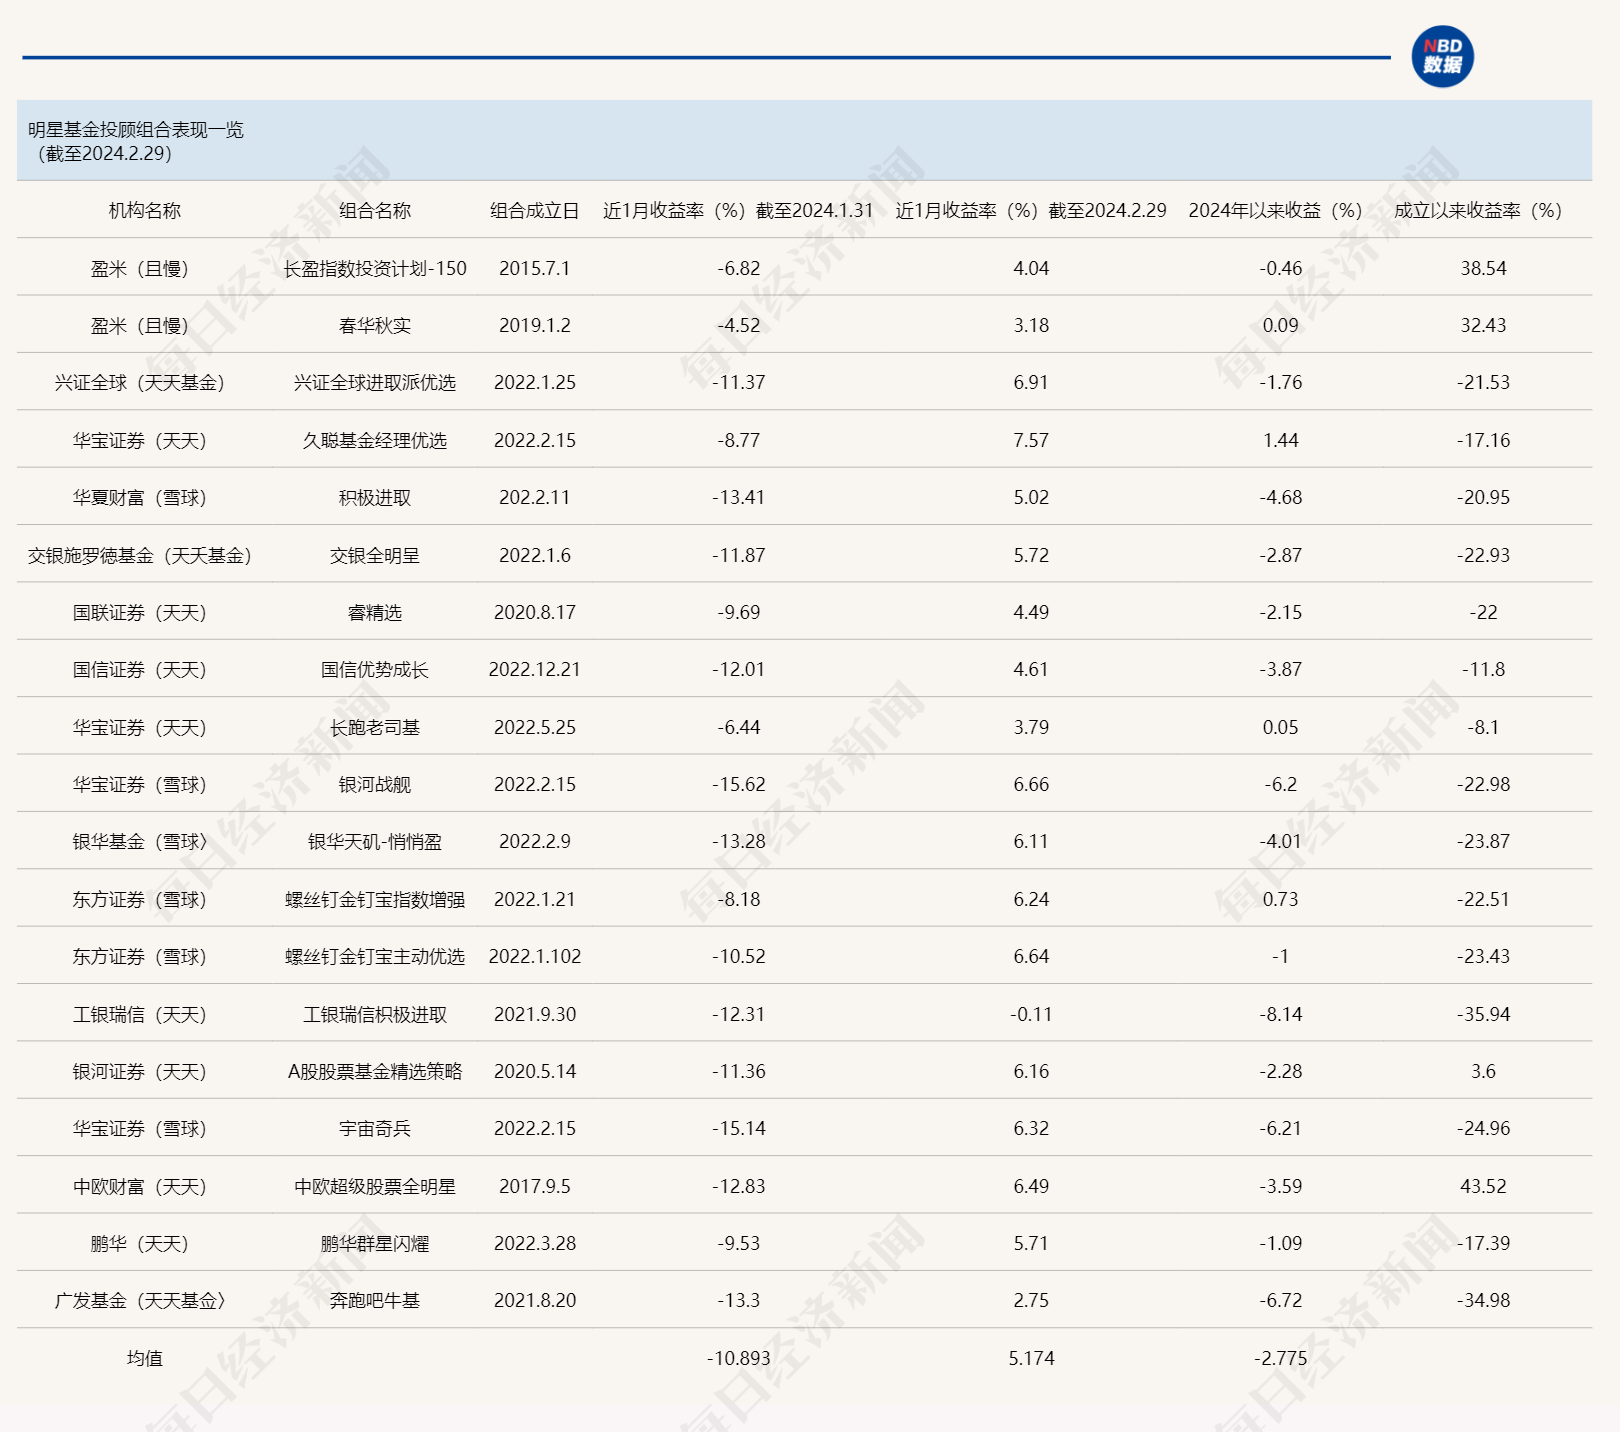Click the institution 华夏财富（雪球）
The image size is (1620, 1432).
(140, 498)
